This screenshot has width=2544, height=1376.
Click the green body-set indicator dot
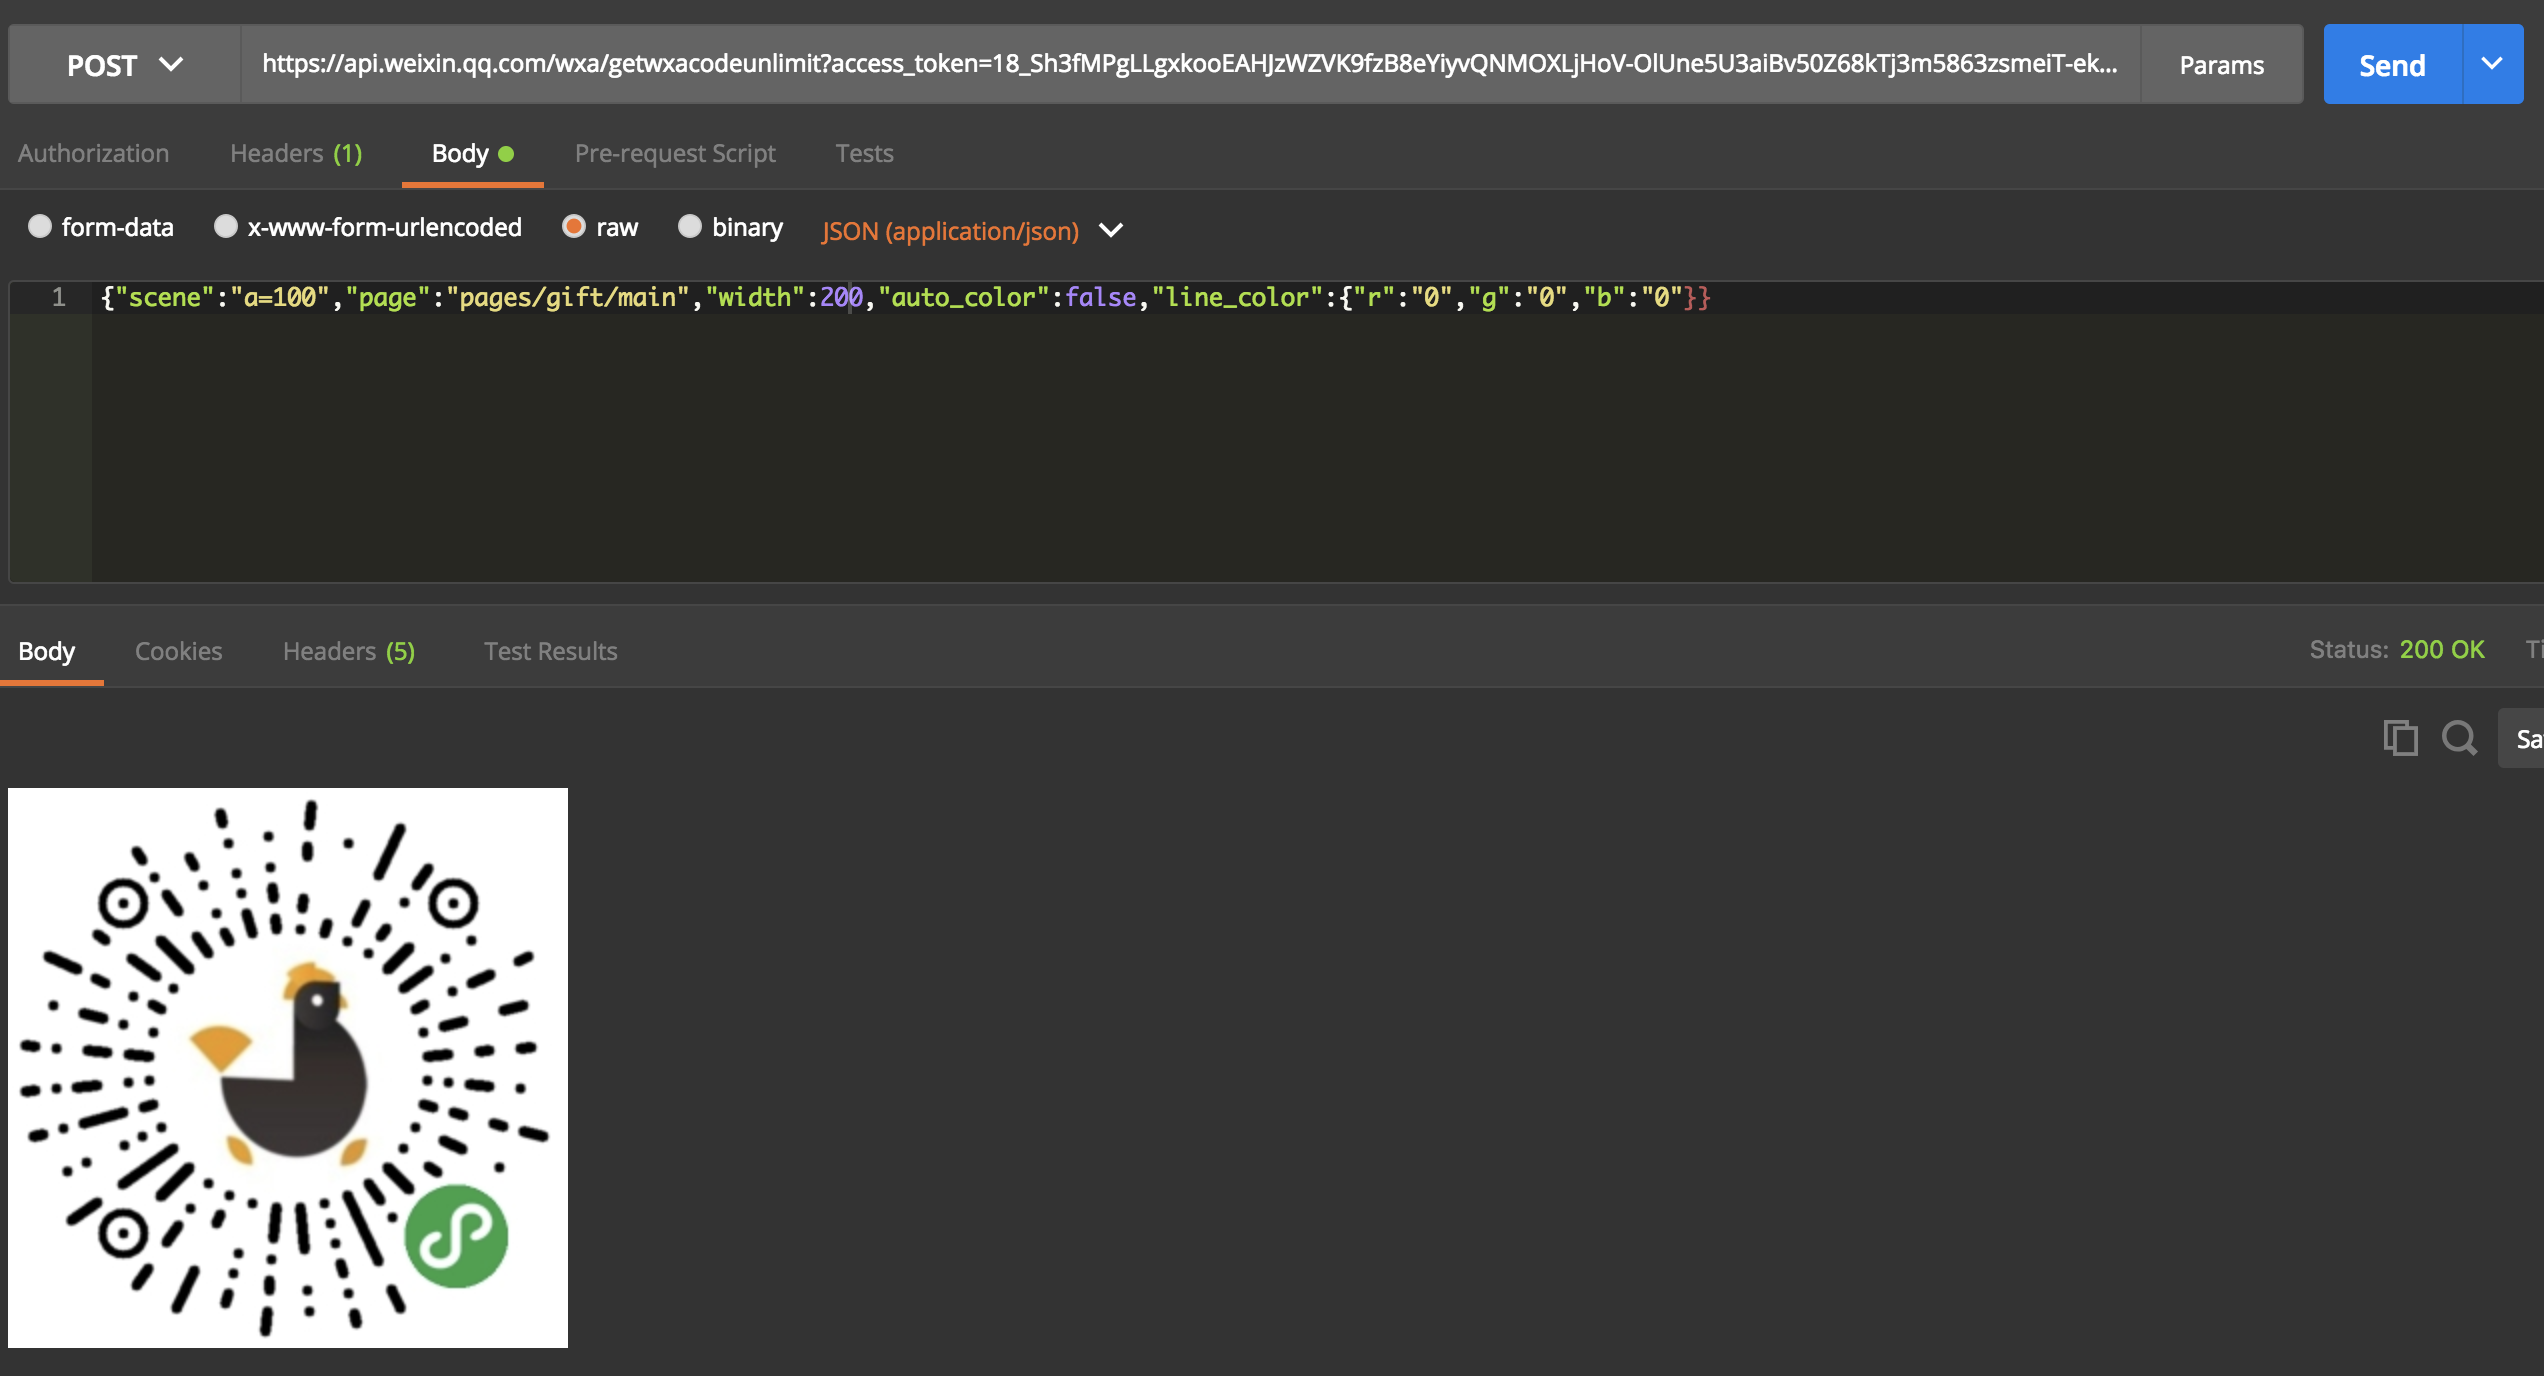pyautogui.click(x=507, y=154)
